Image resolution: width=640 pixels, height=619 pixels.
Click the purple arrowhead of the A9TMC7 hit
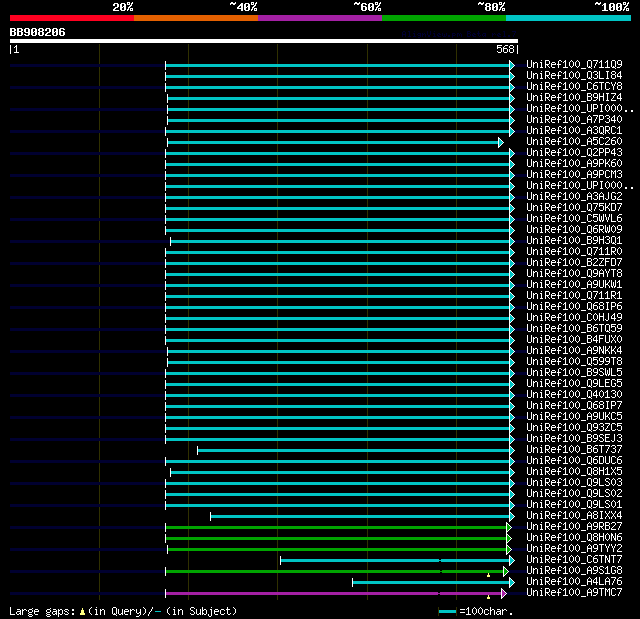point(504,594)
